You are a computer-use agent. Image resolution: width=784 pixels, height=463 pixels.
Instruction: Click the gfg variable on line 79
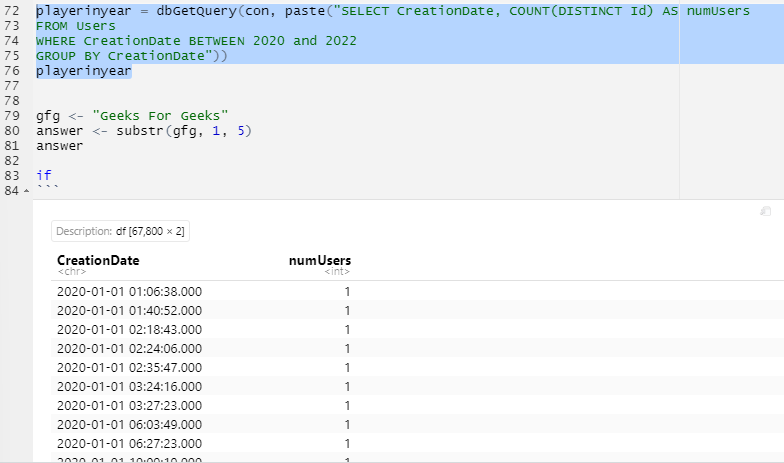pos(48,116)
